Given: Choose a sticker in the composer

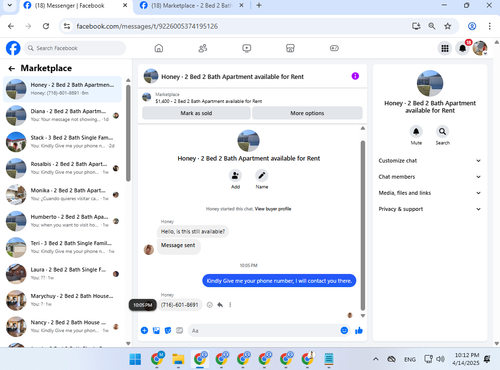Looking at the screenshot, I should [x=168, y=330].
